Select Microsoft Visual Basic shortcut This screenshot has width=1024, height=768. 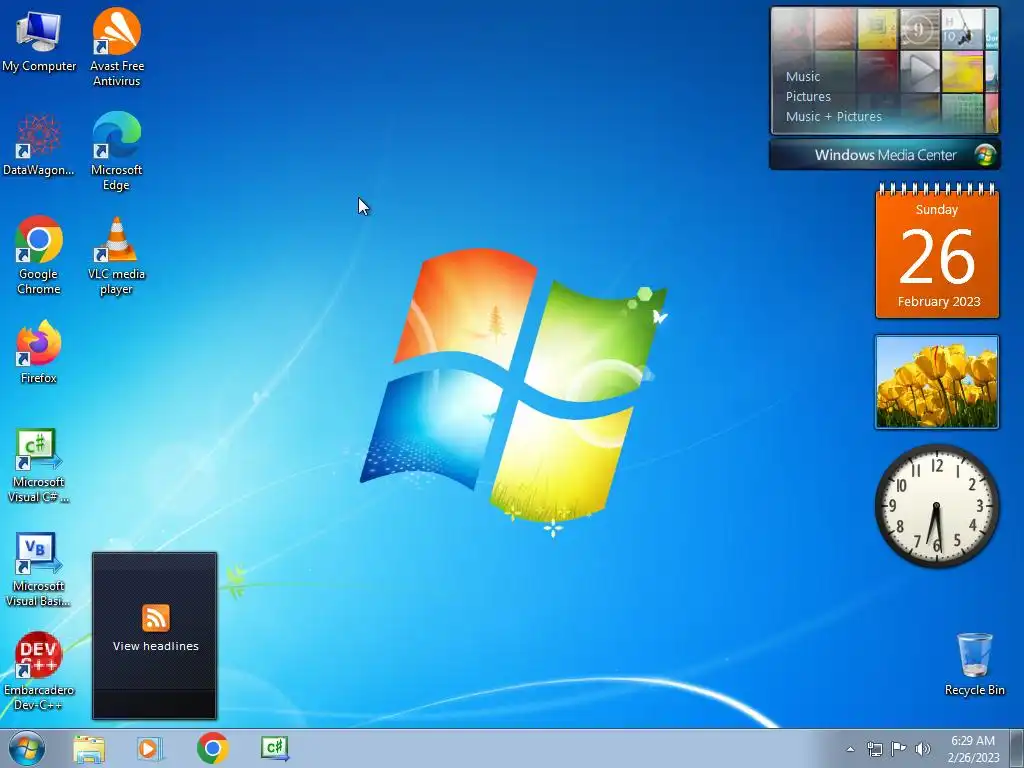pos(39,569)
